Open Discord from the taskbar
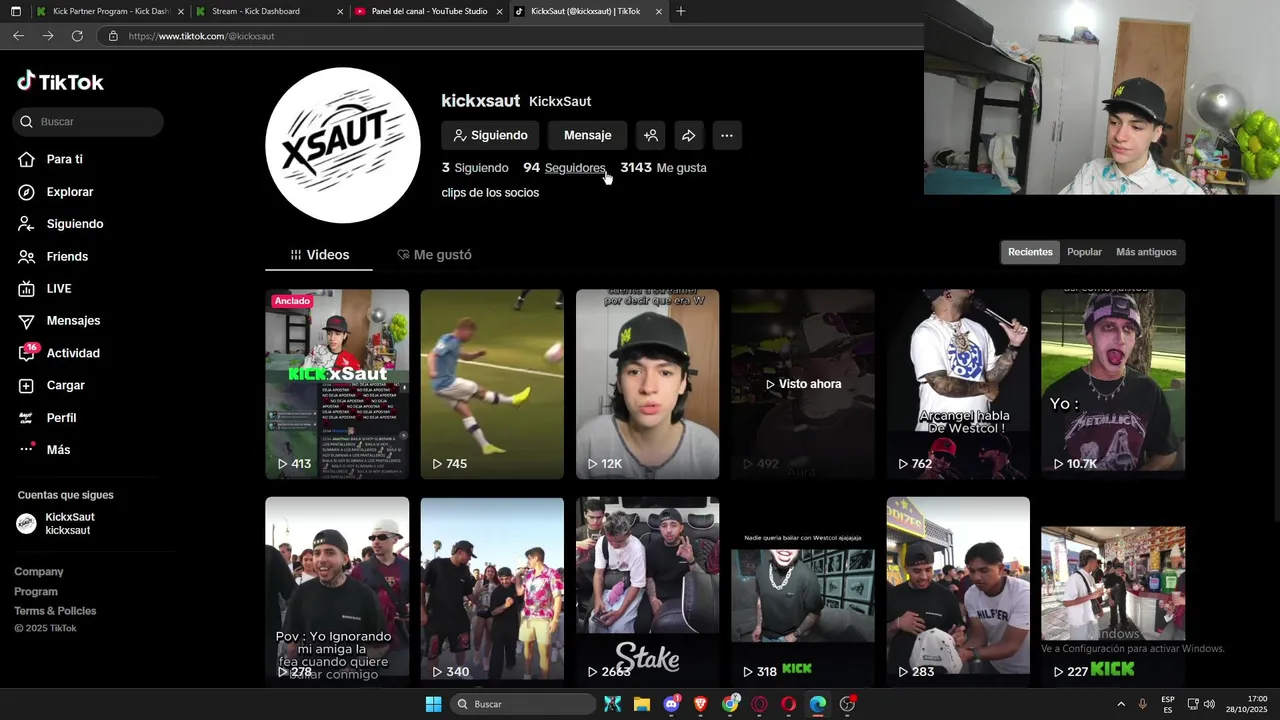The height and width of the screenshot is (720, 1280). tap(671, 704)
